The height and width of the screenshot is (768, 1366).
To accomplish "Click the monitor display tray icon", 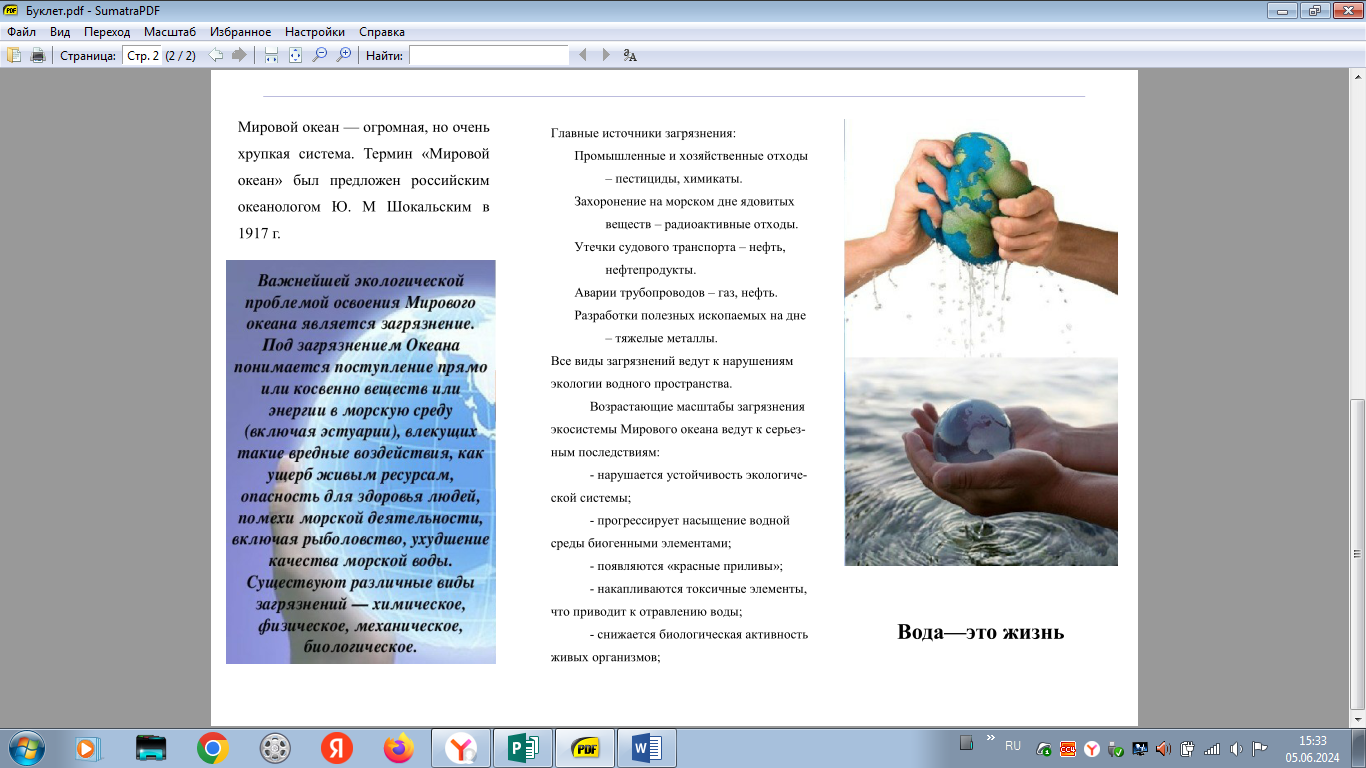I will point(1139,749).
